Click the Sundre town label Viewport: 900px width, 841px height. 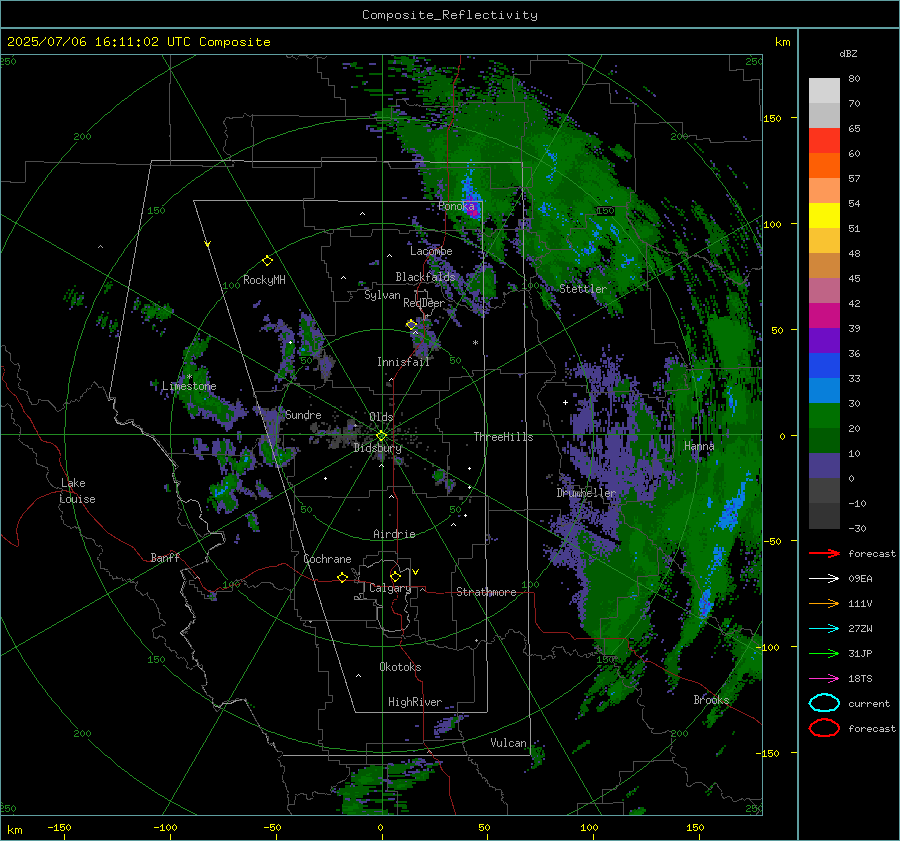point(303,414)
